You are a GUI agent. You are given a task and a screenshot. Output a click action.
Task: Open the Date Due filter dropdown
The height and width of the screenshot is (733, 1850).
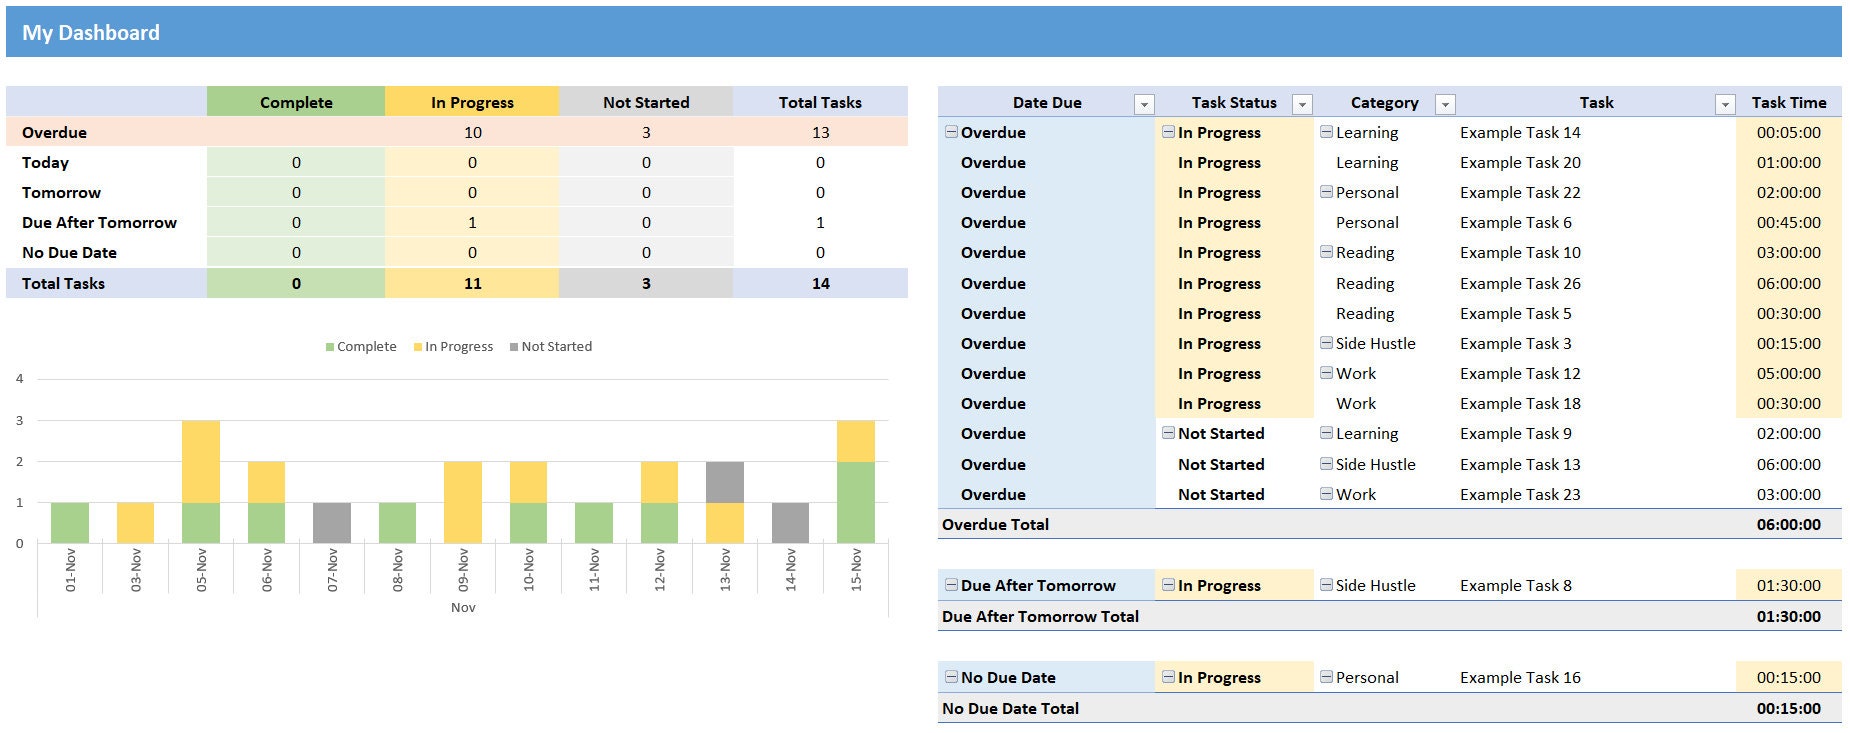(1144, 104)
